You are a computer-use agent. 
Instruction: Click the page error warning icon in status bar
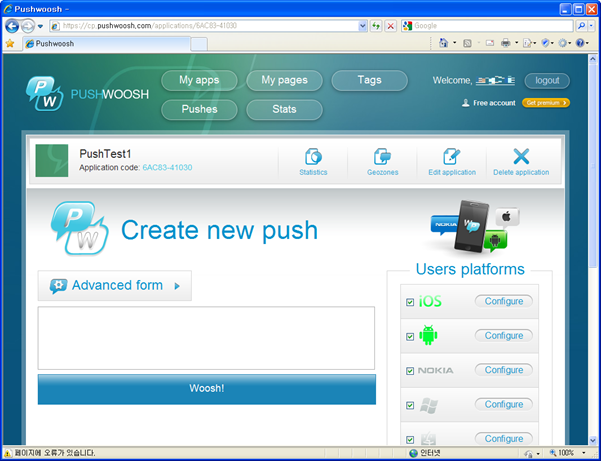[8, 453]
